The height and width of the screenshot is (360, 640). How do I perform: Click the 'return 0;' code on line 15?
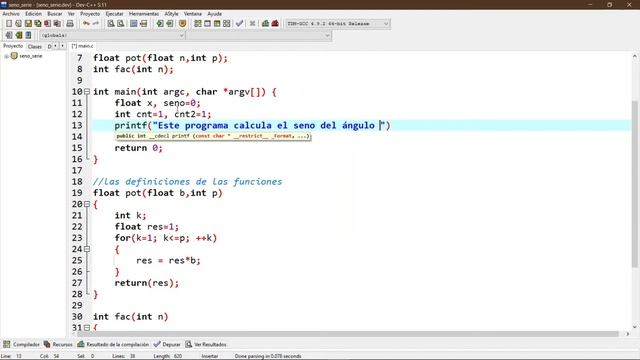[138, 148]
